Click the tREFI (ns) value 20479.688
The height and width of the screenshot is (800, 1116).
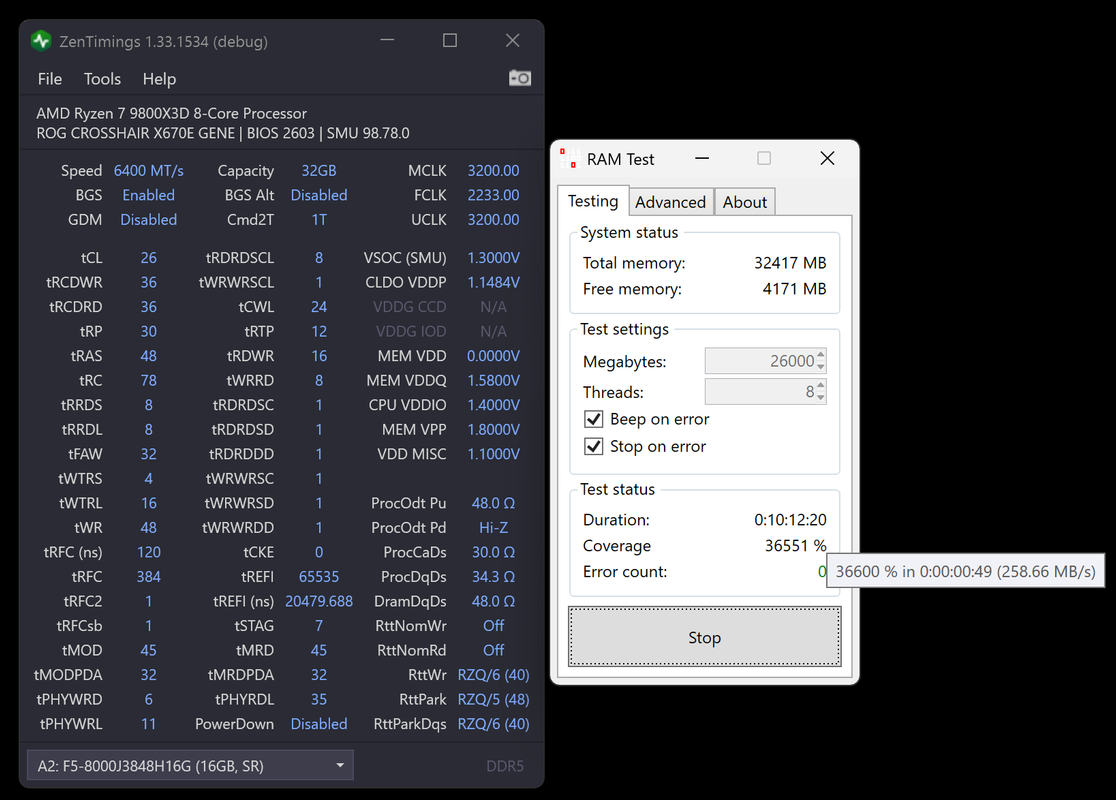[x=319, y=601]
